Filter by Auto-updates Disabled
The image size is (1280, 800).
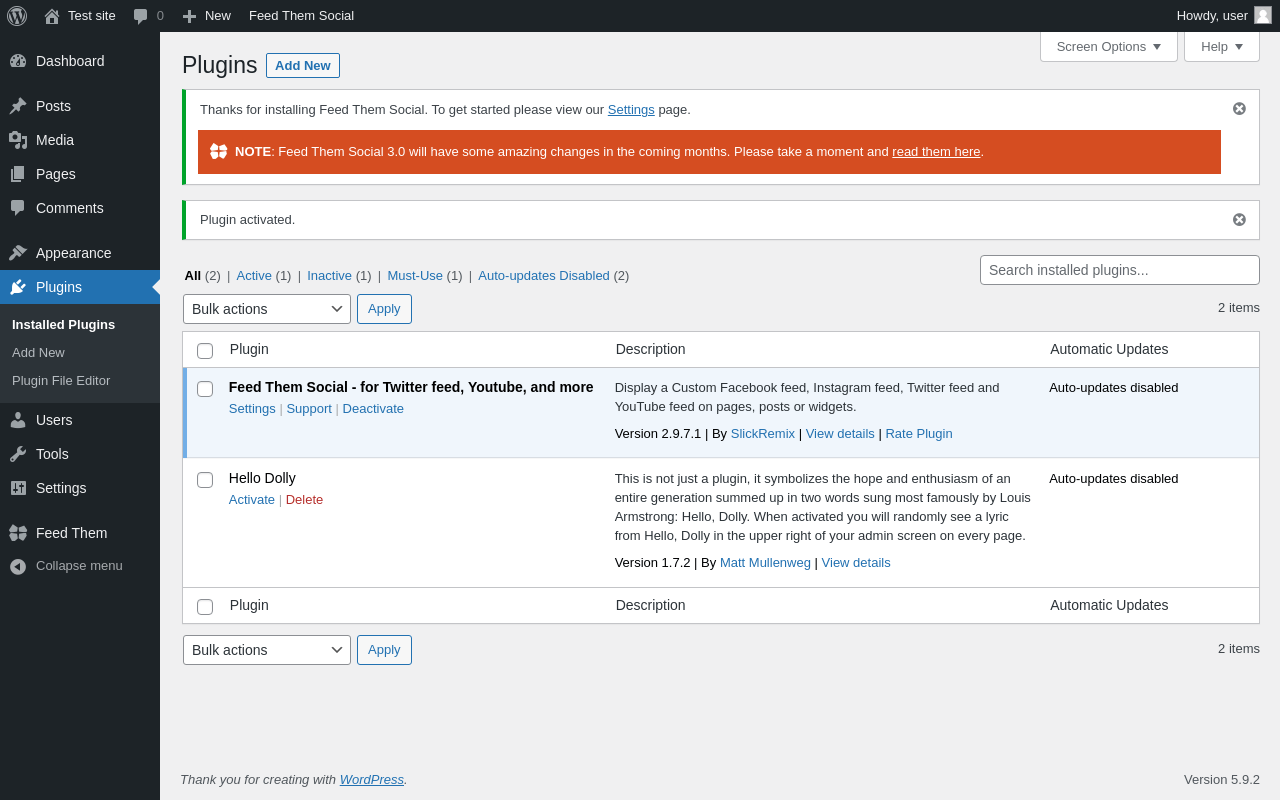pos(544,276)
